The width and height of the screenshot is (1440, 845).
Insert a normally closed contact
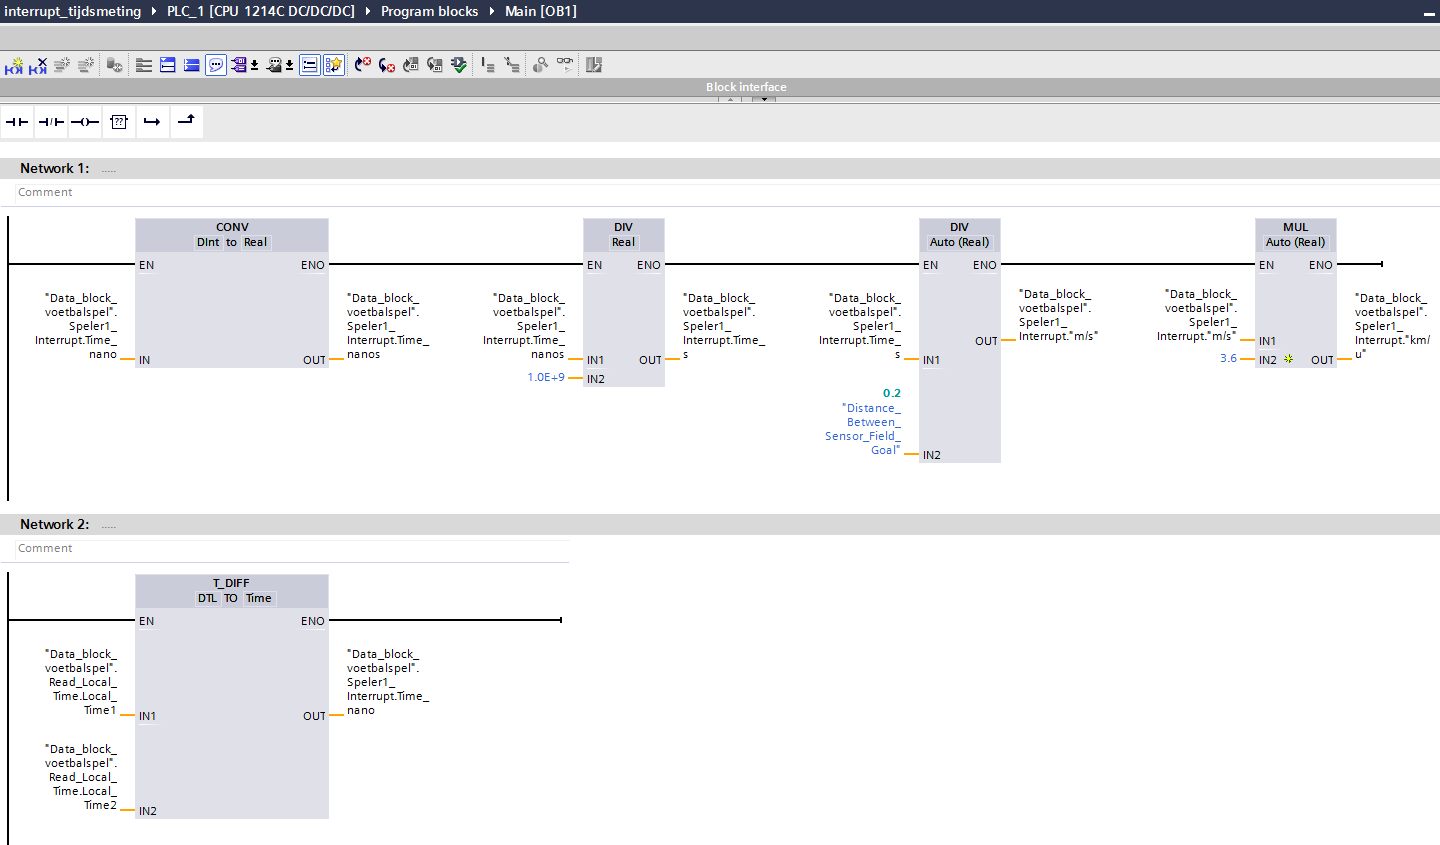pyautogui.click(x=51, y=122)
